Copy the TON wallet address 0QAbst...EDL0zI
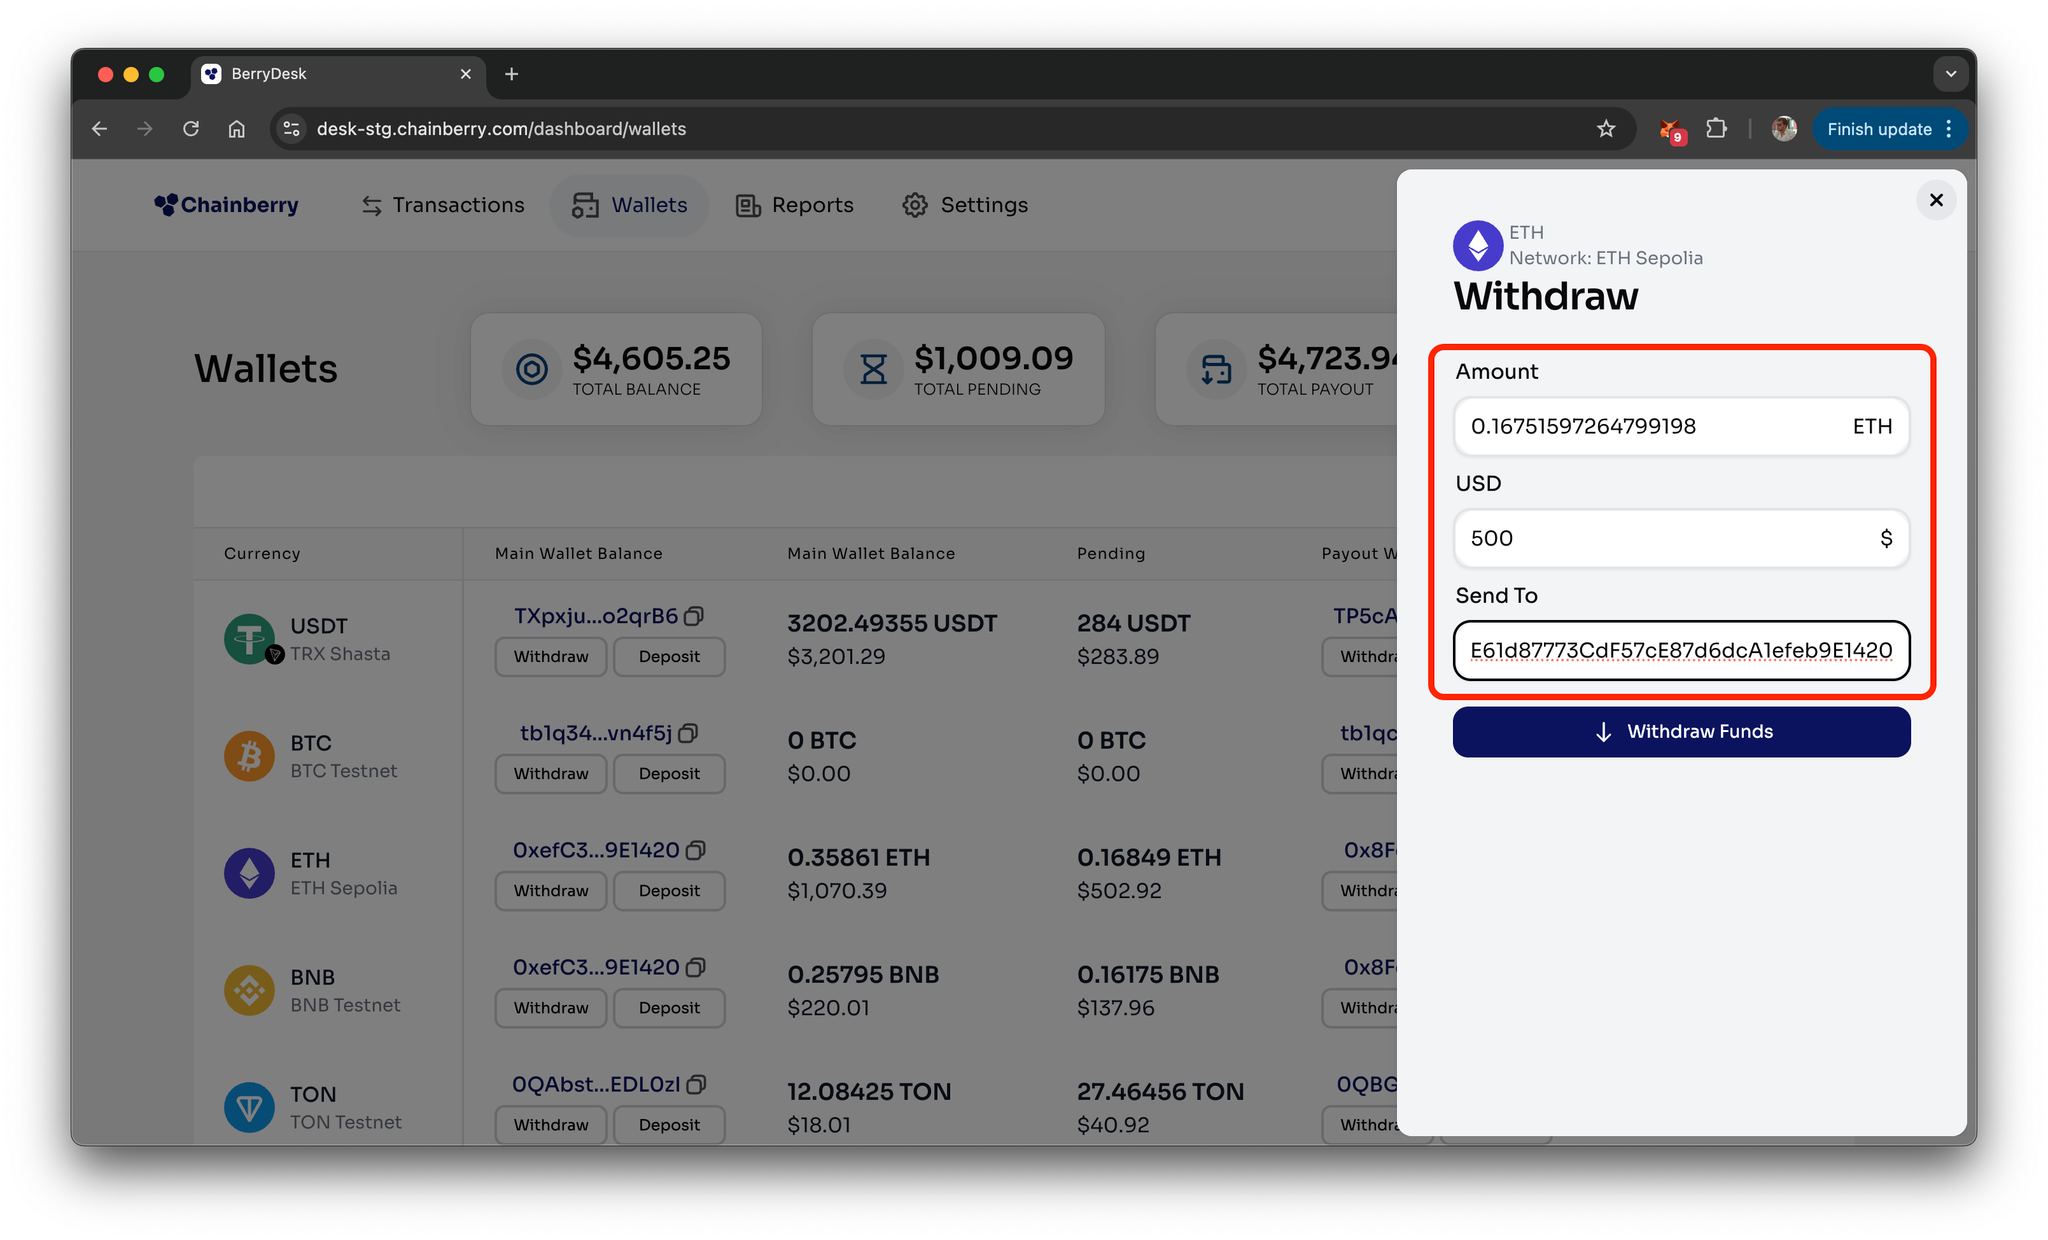This screenshot has width=2048, height=1240. click(x=697, y=1084)
